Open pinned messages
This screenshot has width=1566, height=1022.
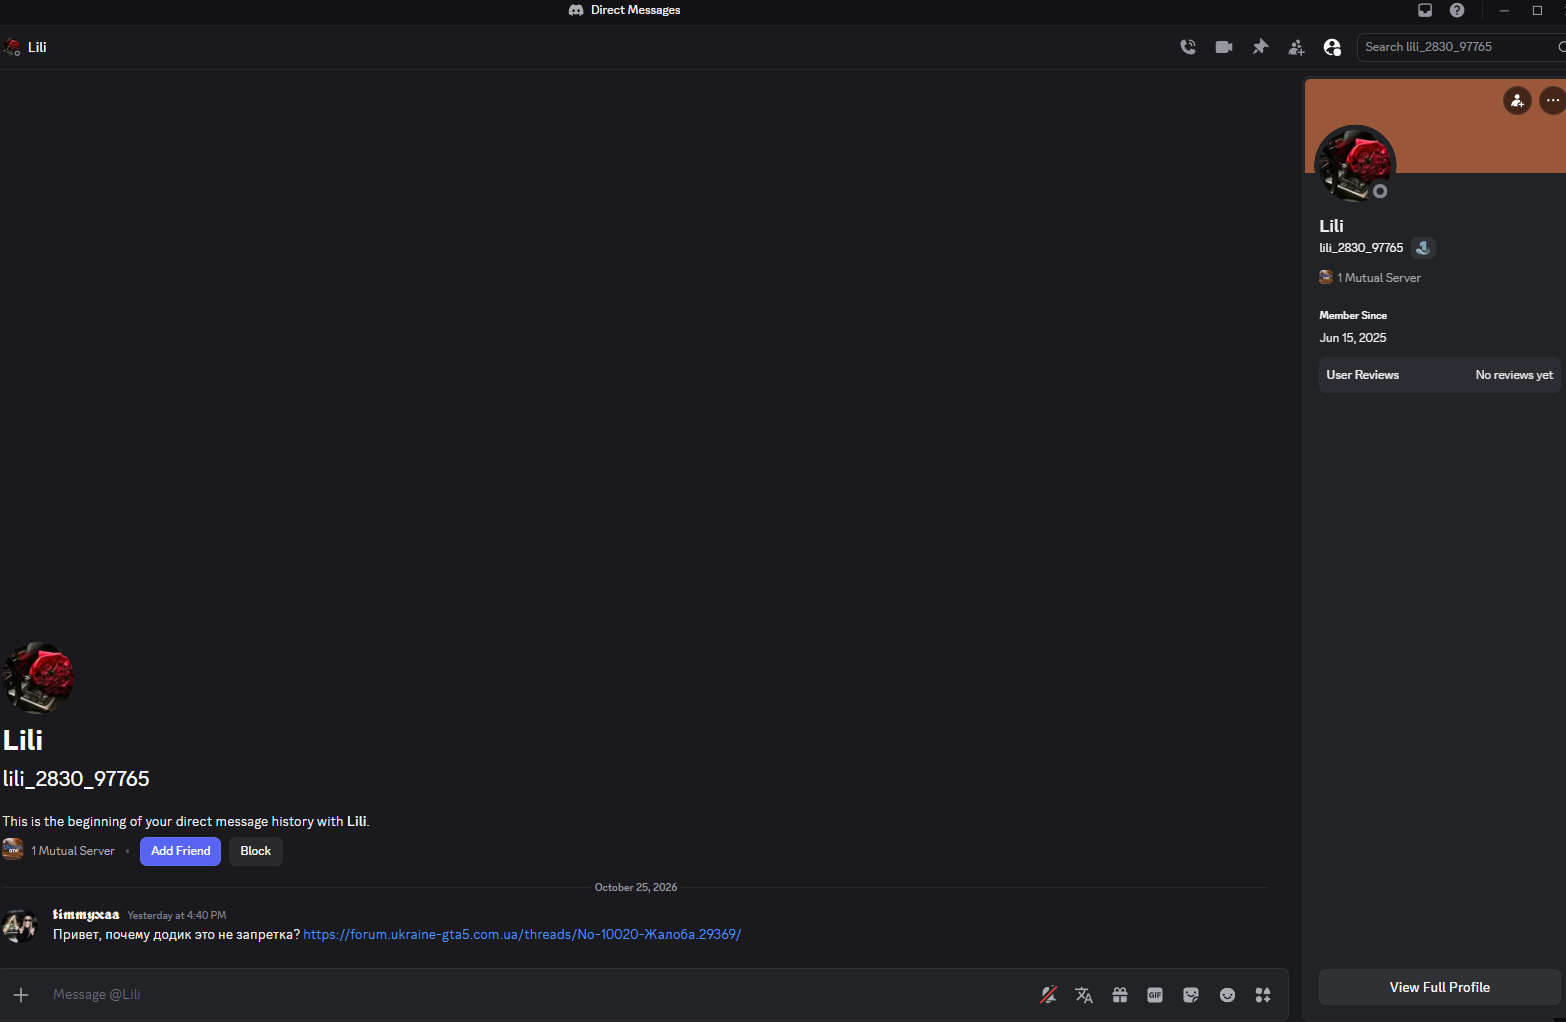(1260, 47)
